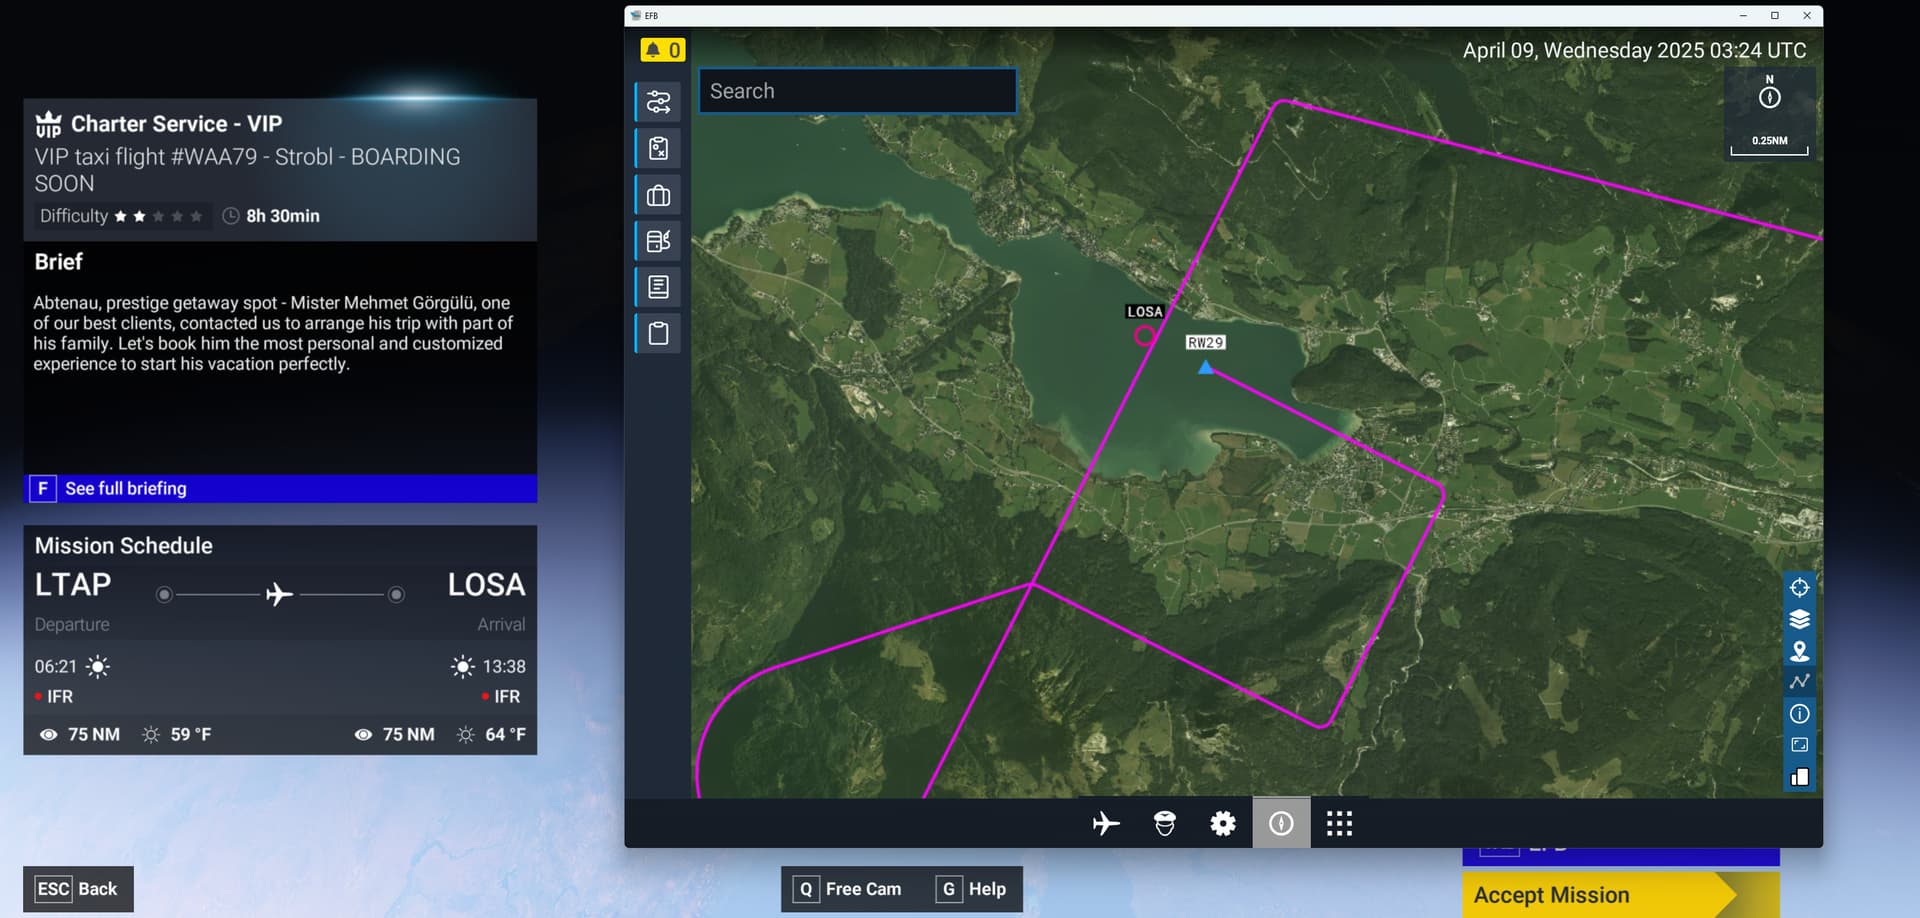Select the compass navigation tab in the bottom bar
Viewport: 1920px width, 918px height.
[x=1281, y=822]
